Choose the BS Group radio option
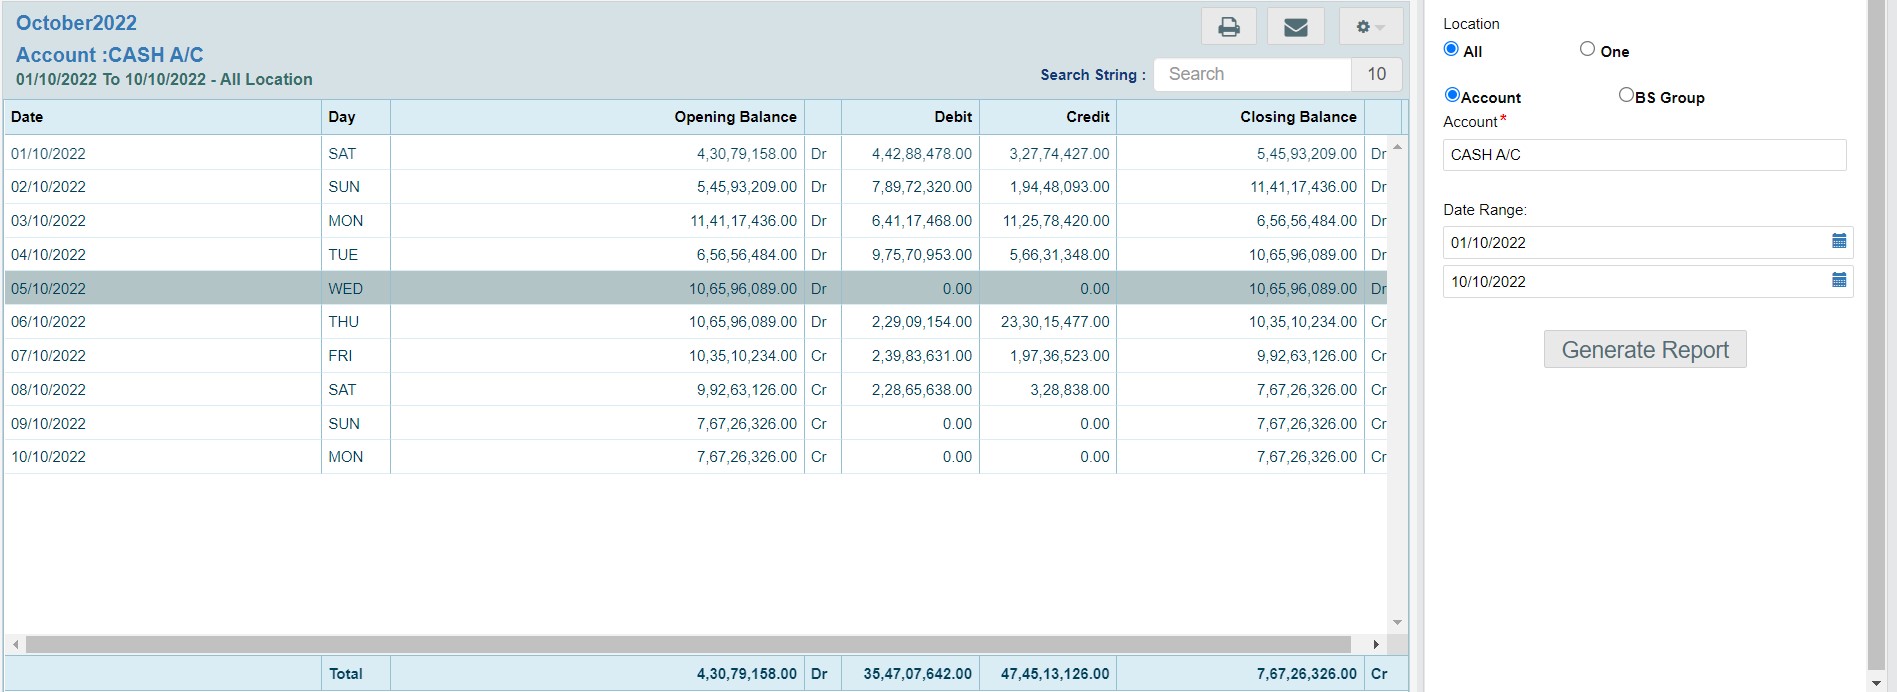The width and height of the screenshot is (1897, 692). pos(1626,95)
